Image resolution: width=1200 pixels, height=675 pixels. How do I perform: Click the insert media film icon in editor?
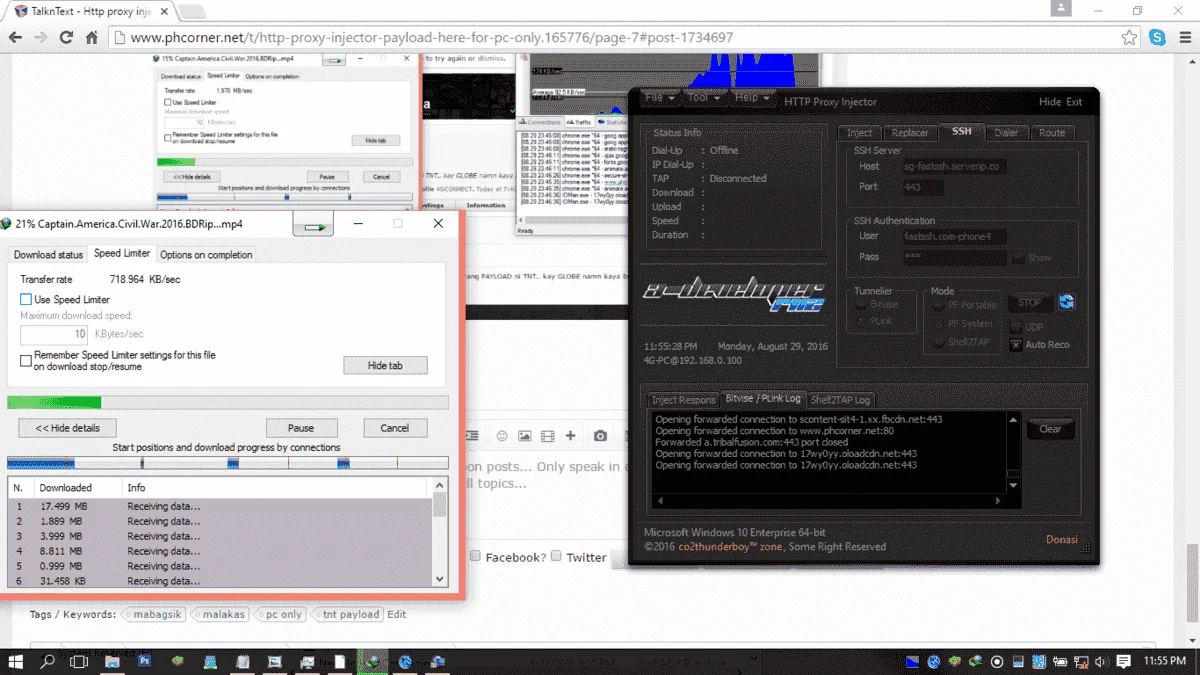(x=547, y=436)
